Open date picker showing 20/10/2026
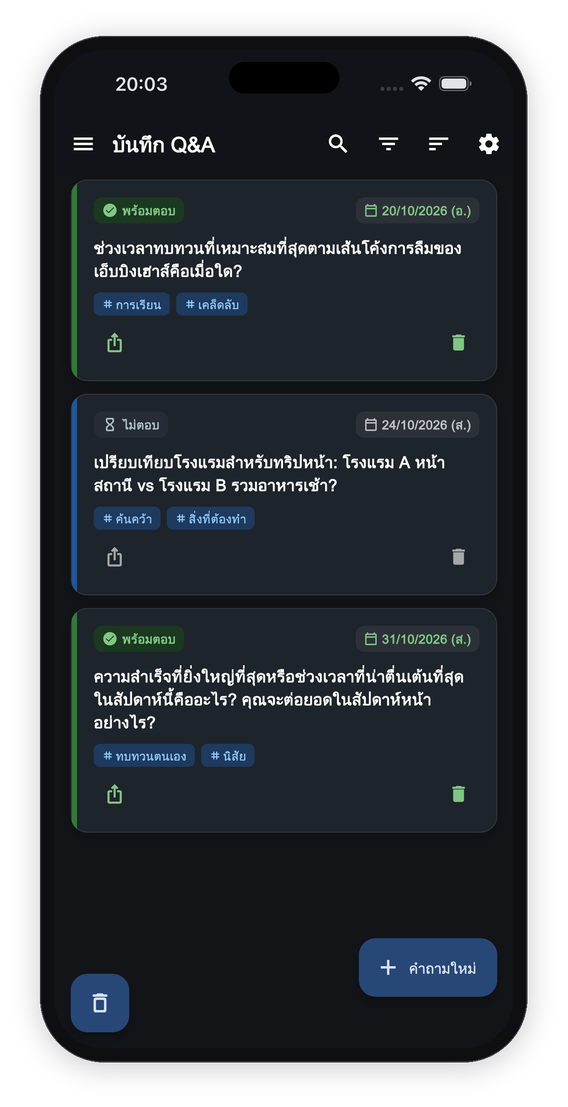The height and width of the screenshot is (1107, 568). click(x=418, y=210)
